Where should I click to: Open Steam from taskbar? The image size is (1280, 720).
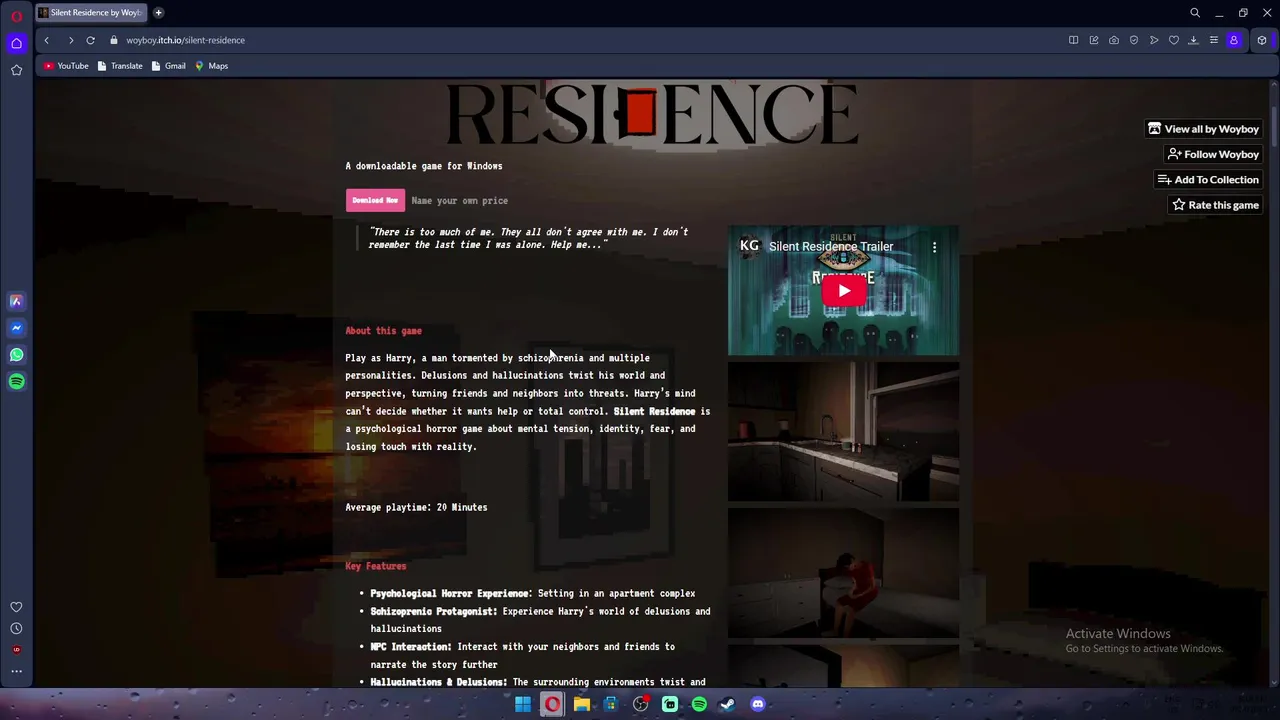tap(728, 704)
